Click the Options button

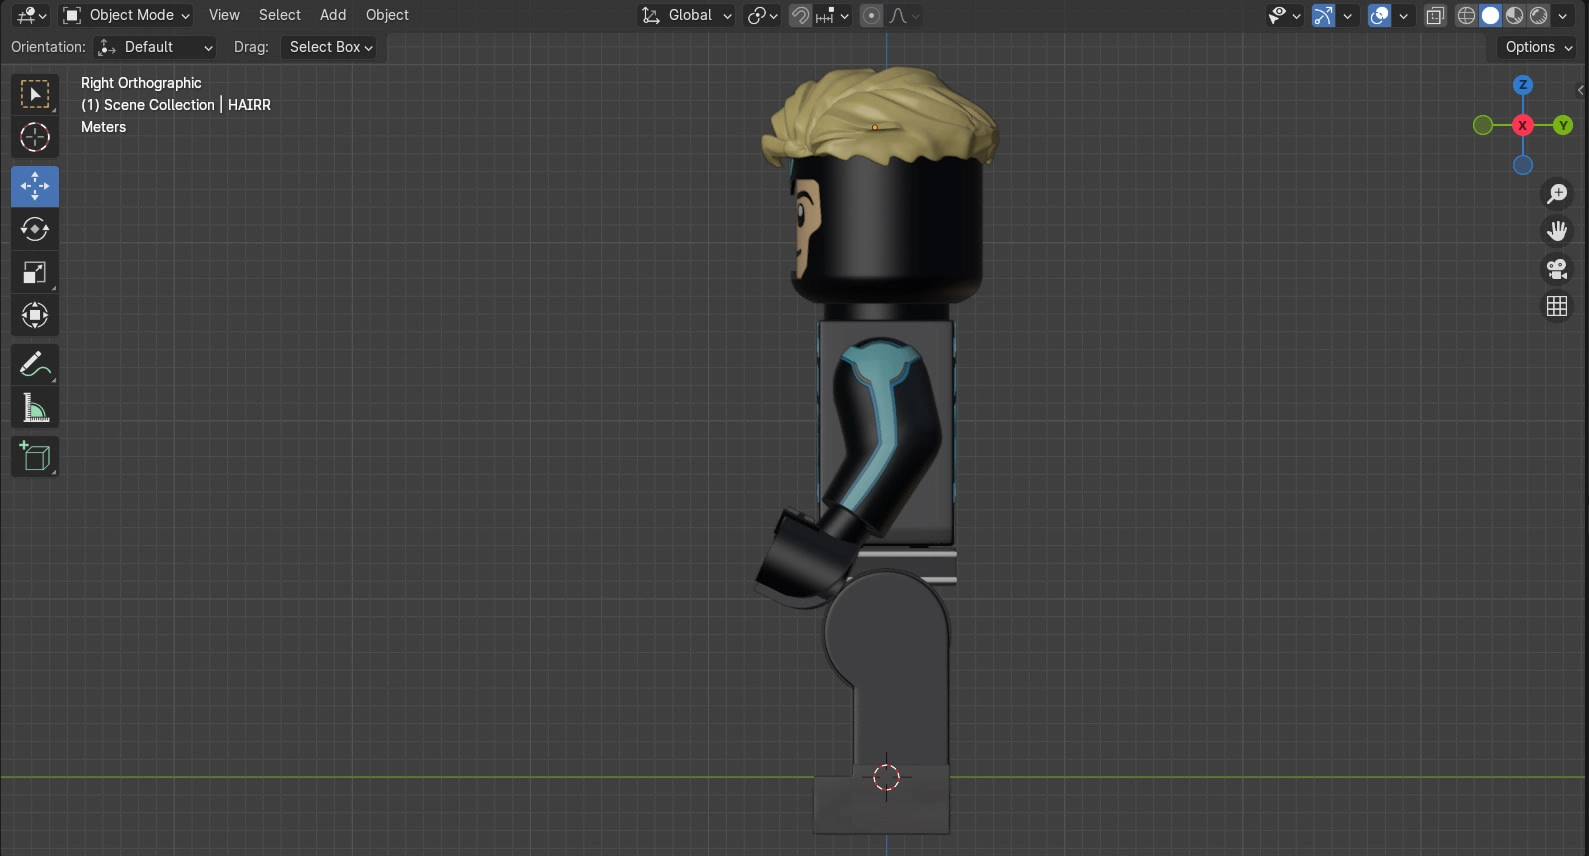(1538, 47)
